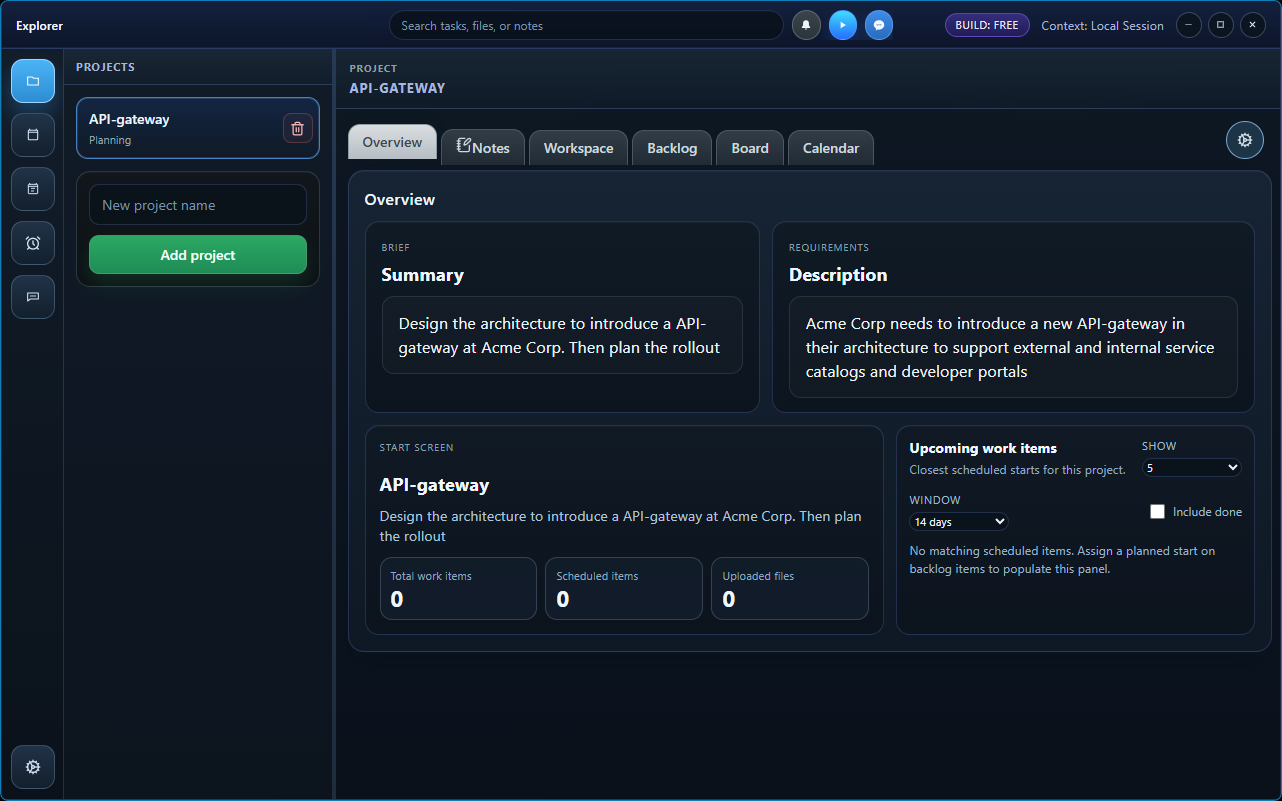Switch to the Notes tab

click(x=483, y=148)
